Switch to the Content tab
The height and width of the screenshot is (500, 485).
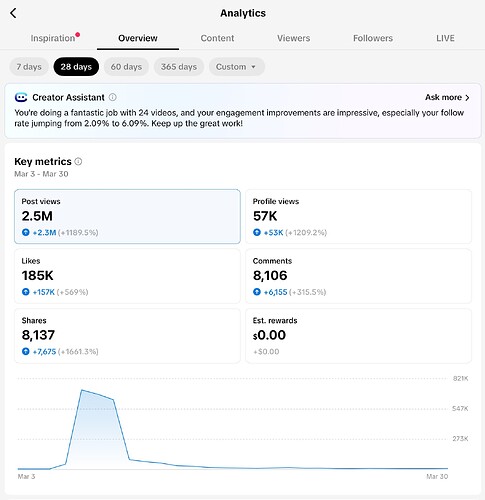click(x=217, y=38)
